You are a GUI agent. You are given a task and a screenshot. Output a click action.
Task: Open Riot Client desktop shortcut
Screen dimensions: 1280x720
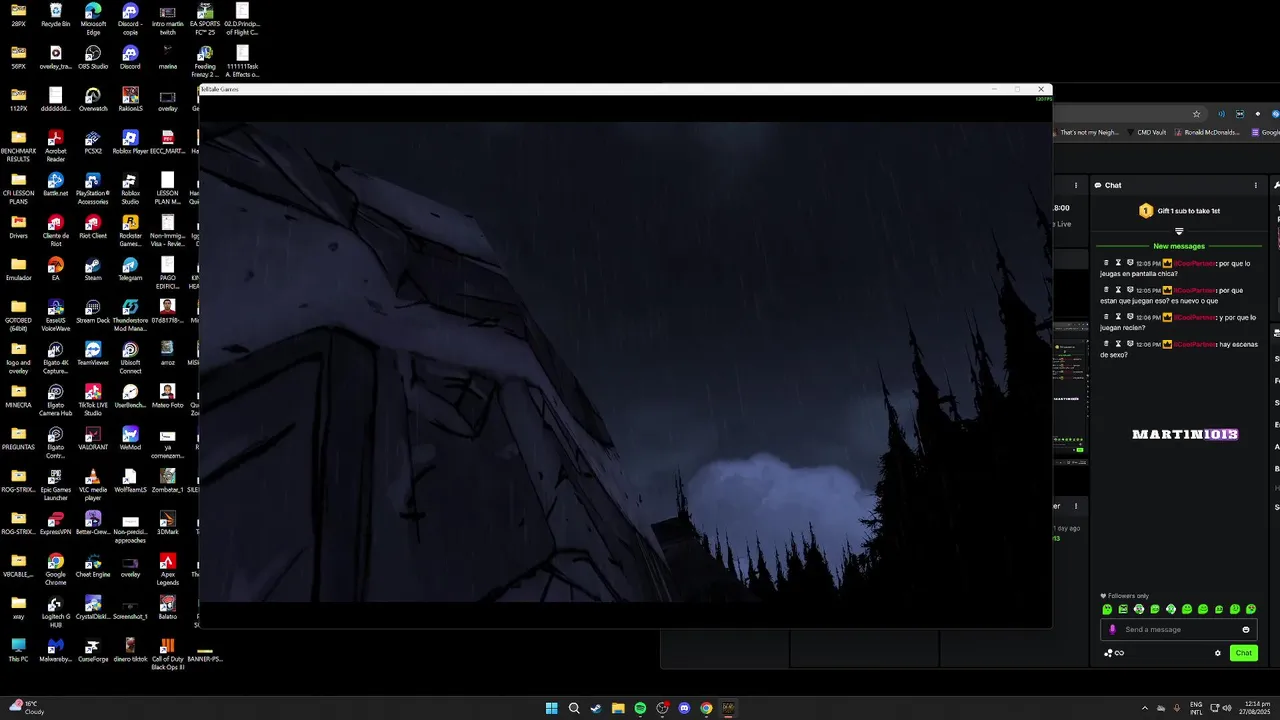93,226
